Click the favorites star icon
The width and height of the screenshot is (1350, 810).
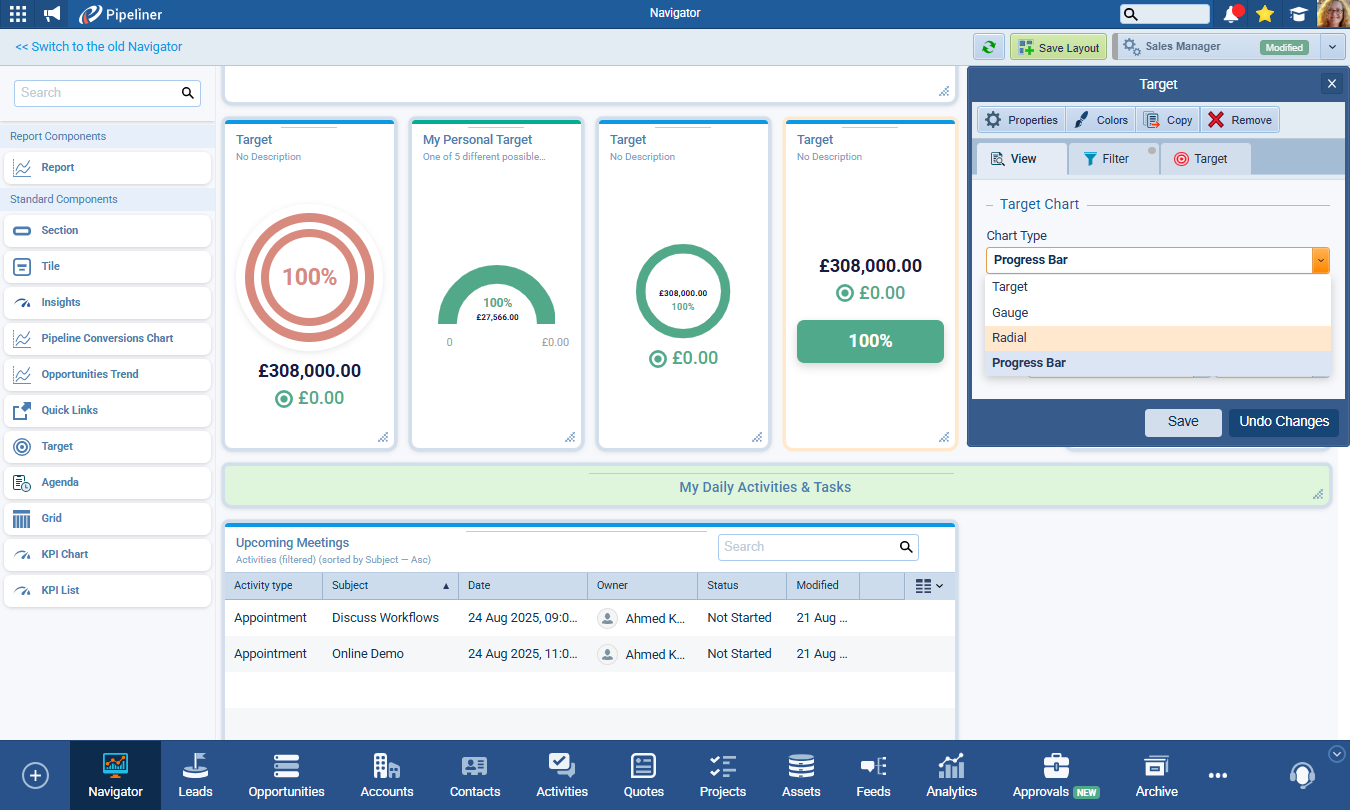point(1265,14)
